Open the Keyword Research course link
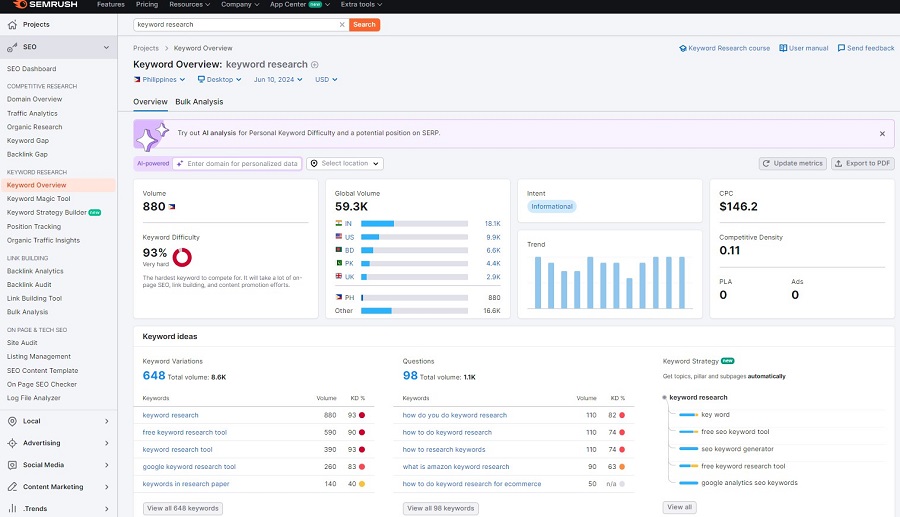900x517 pixels. pos(724,48)
